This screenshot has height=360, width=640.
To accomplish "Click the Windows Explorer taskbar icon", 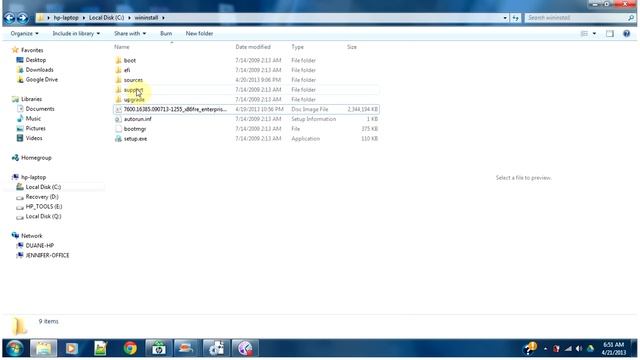I will (43, 349).
